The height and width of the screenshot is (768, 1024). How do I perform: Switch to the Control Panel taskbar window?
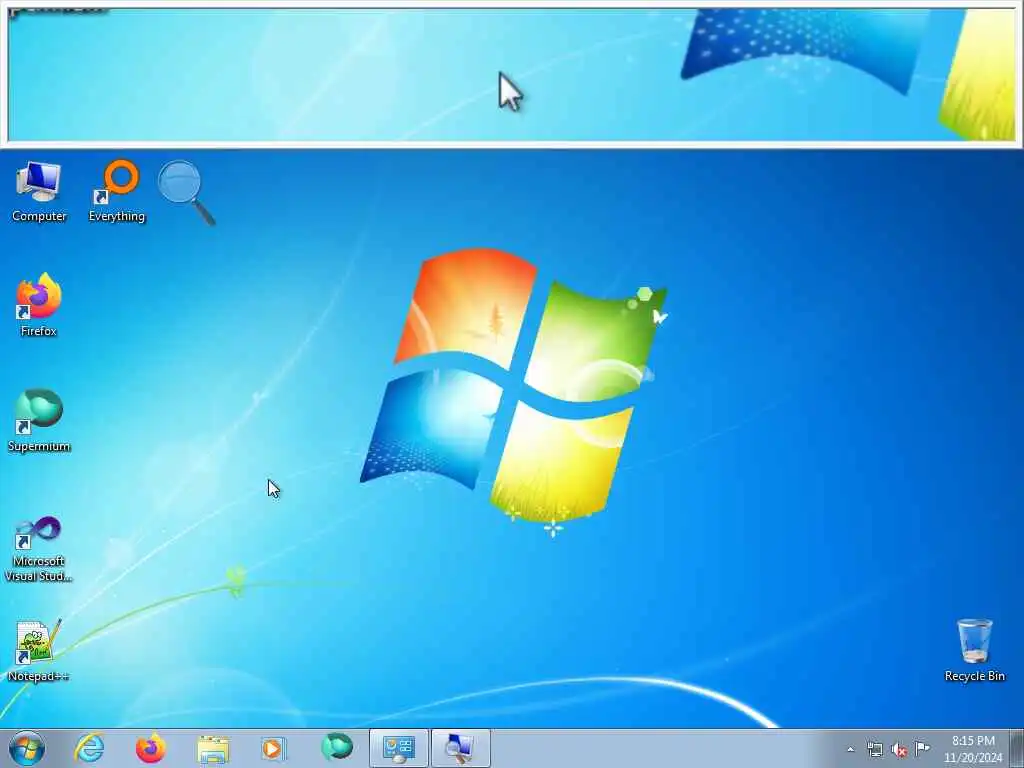(x=399, y=748)
